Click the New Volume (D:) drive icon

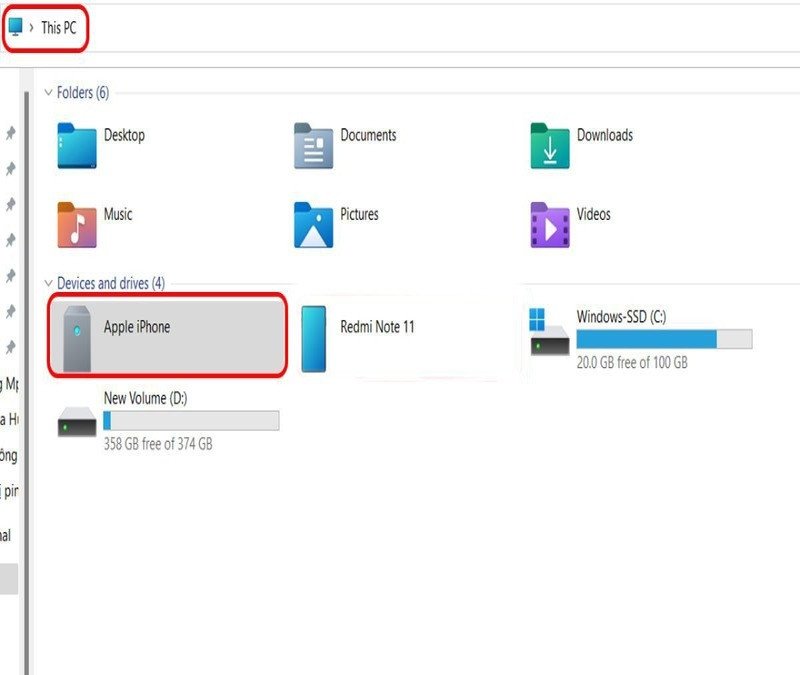[77, 421]
